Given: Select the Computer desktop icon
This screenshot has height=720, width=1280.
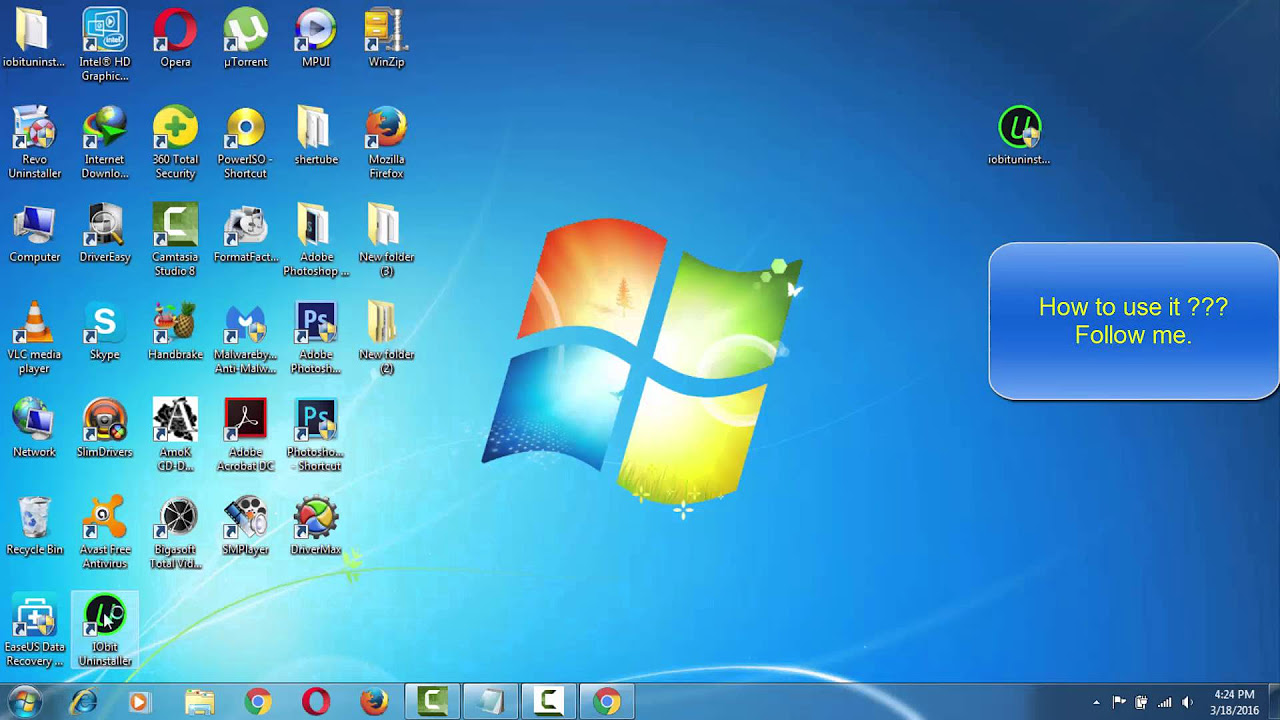Looking at the screenshot, I should [x=35, y=234].
